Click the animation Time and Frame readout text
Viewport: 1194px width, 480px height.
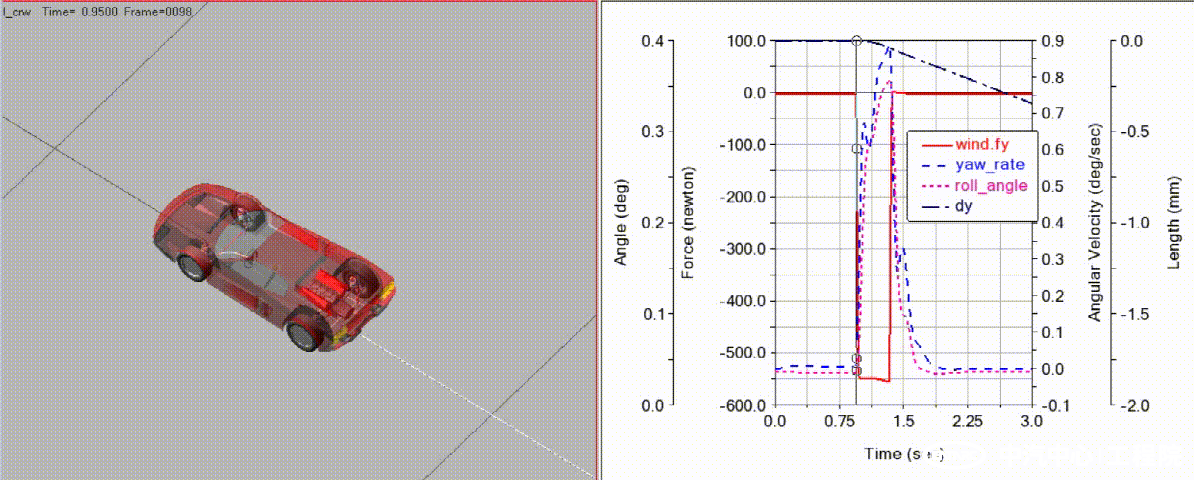[x=102, y=9]
